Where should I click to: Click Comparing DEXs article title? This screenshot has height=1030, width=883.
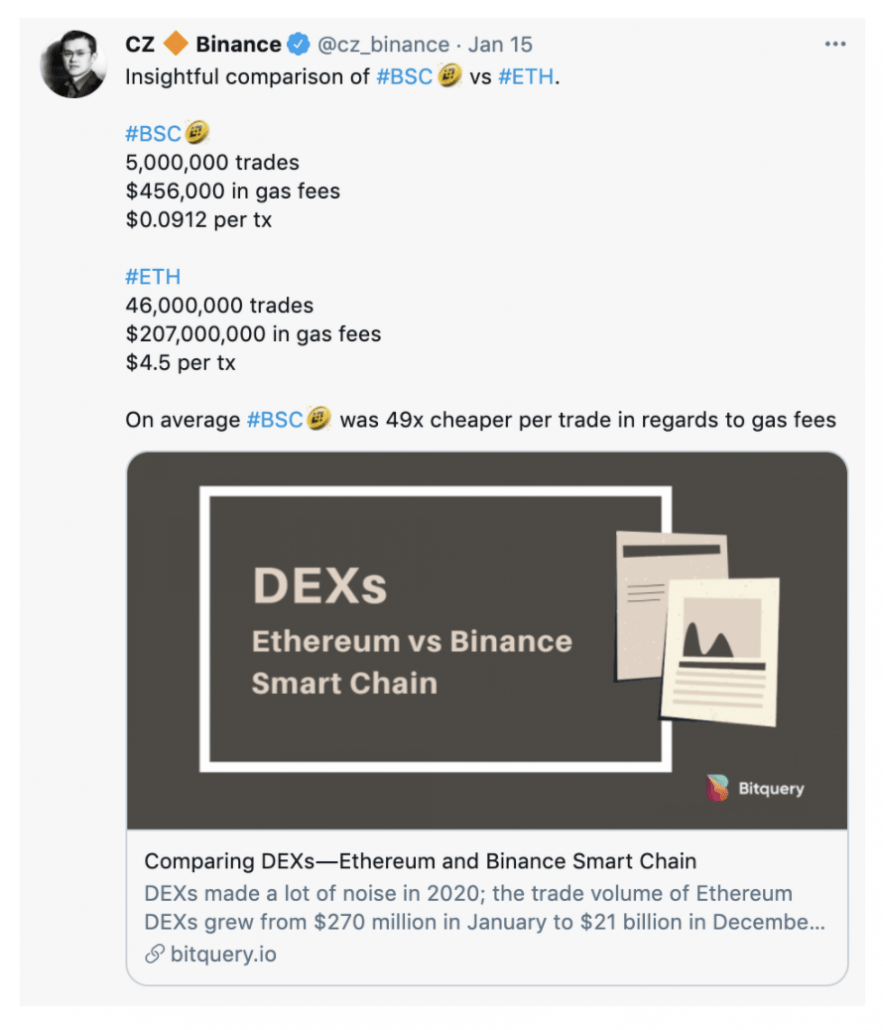420,861
